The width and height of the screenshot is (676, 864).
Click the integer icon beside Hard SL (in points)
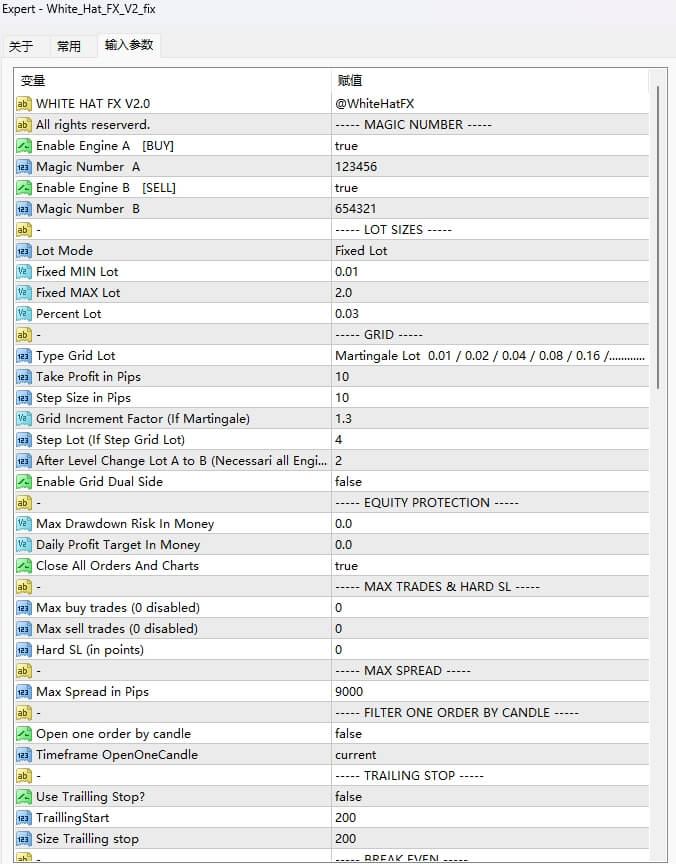click(x=24, y=650)
